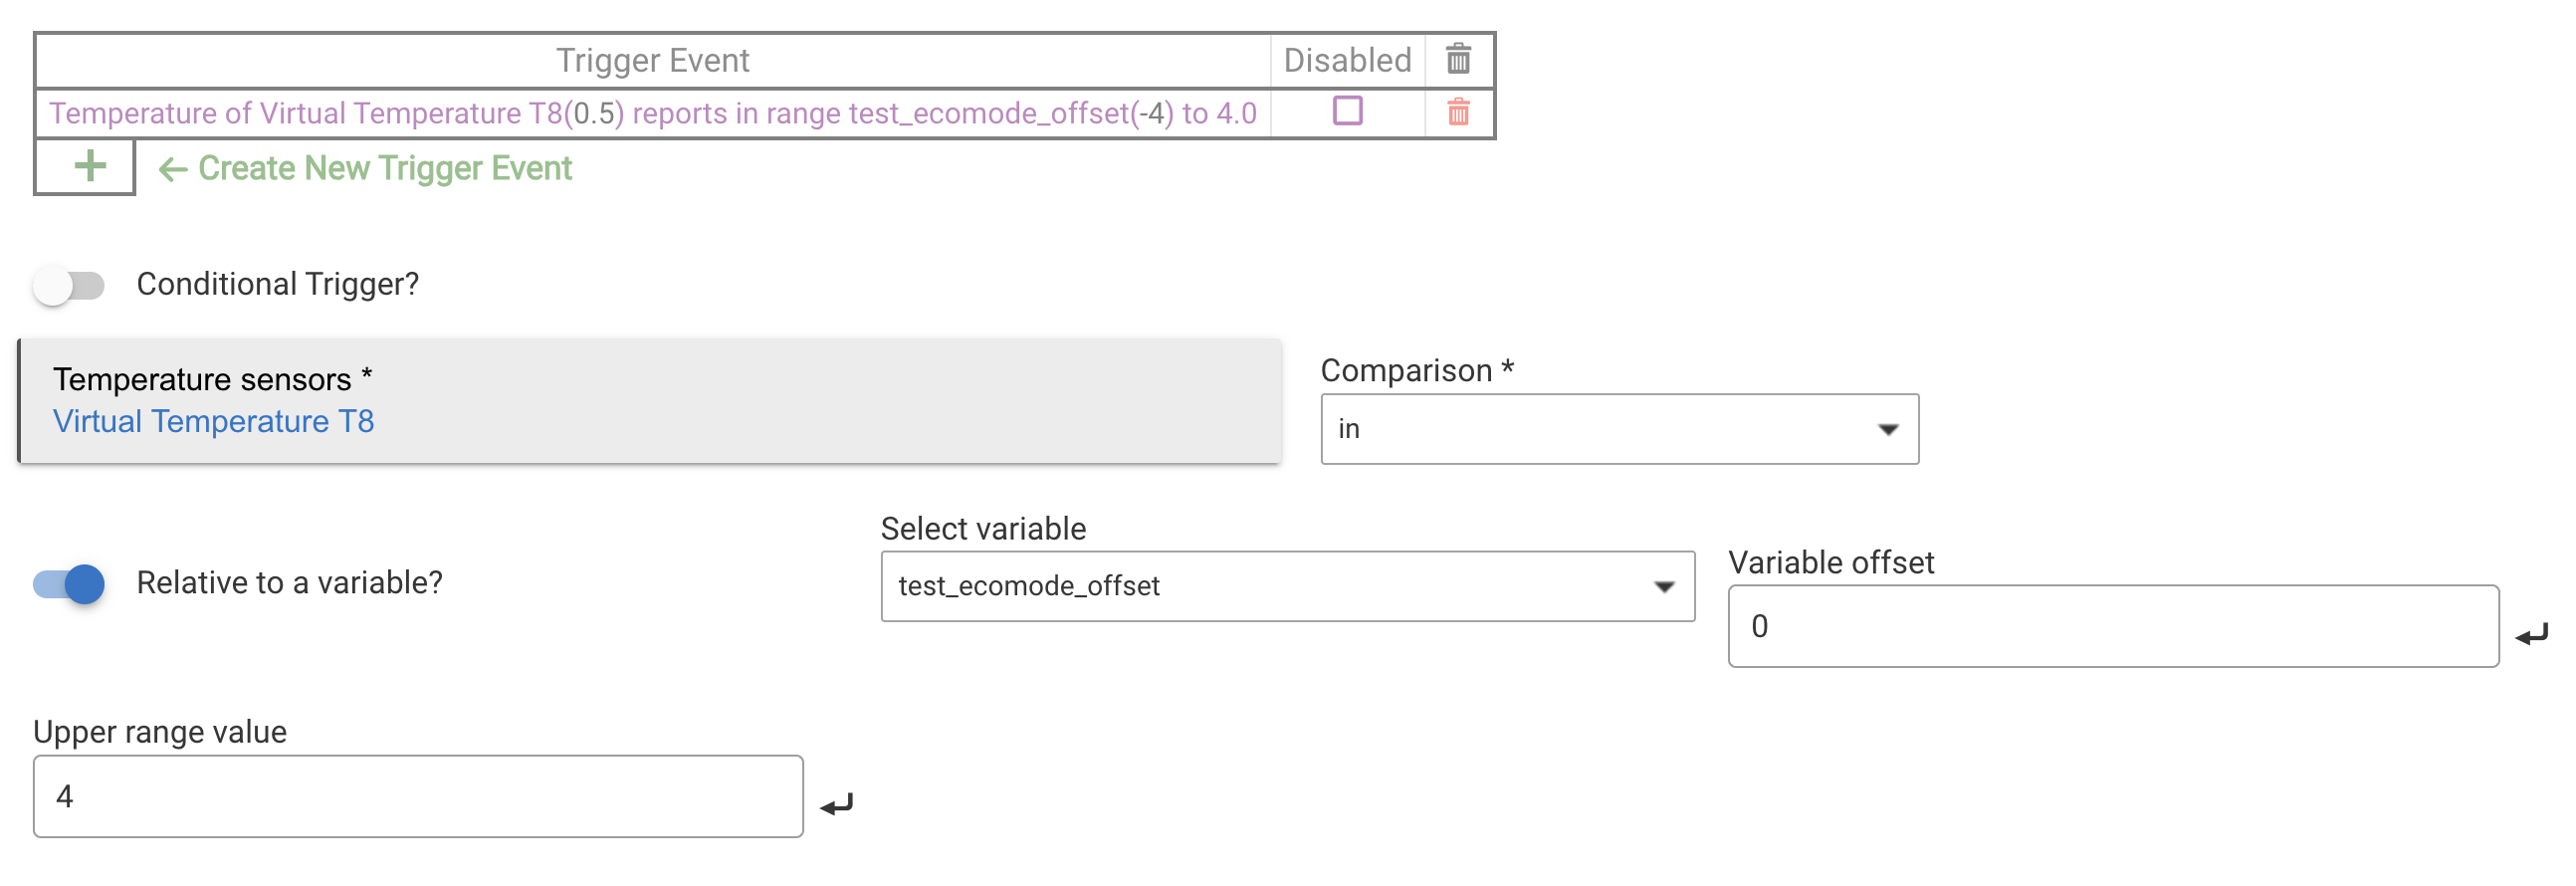Open the Temperature sensors device selector

click(650, 401)
